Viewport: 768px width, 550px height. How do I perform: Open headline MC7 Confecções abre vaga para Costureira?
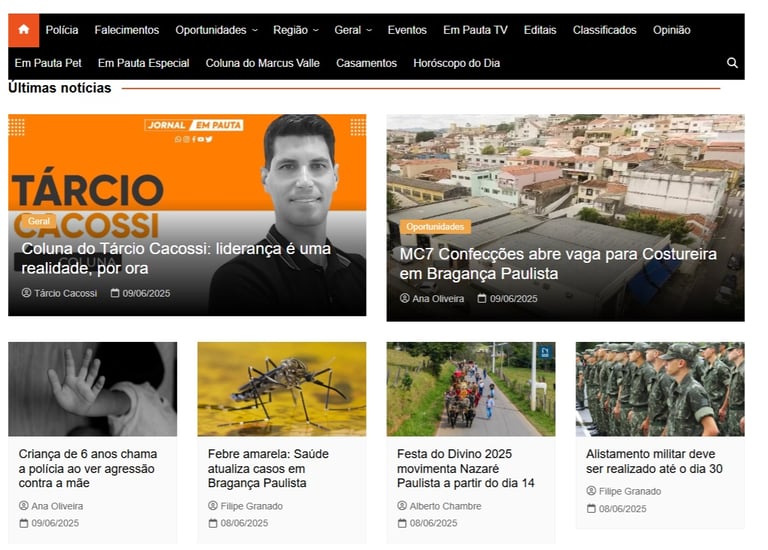point(558,263)
